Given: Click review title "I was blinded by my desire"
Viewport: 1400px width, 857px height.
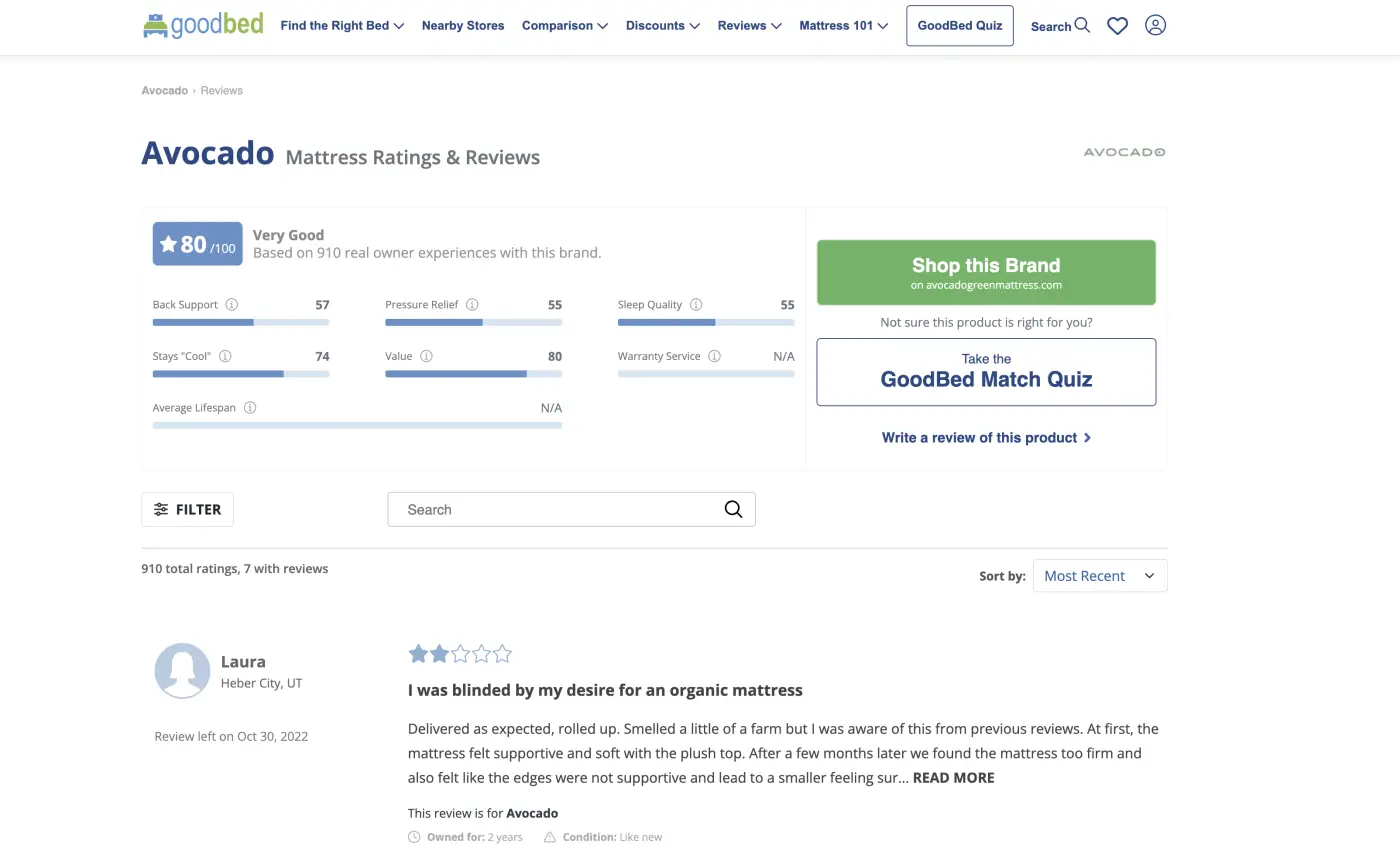Looking at the screenshot, I should coord(605,690).
